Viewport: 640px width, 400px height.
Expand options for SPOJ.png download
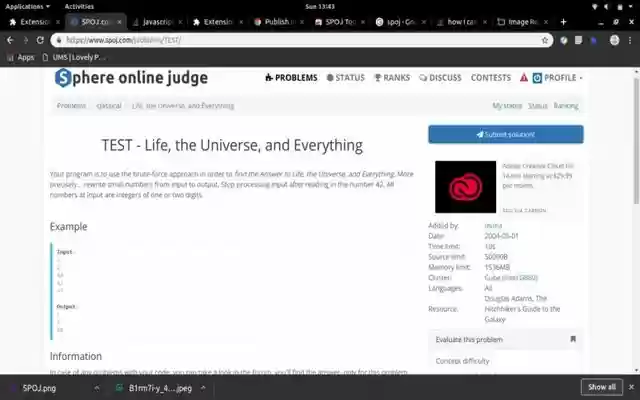97,388
